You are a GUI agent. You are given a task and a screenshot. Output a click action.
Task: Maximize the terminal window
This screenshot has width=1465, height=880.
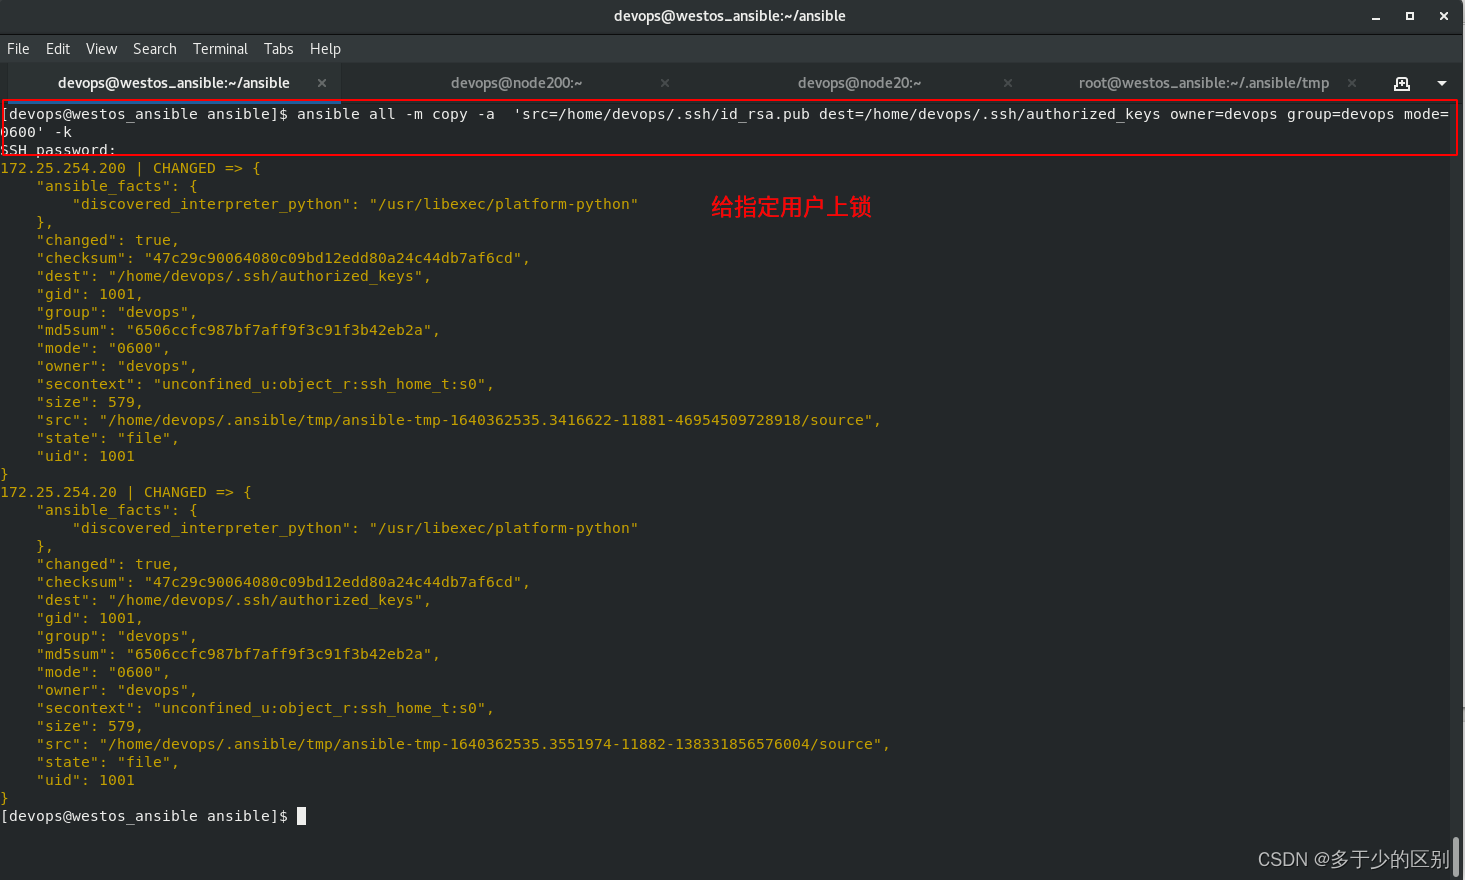coord(1410,16)
